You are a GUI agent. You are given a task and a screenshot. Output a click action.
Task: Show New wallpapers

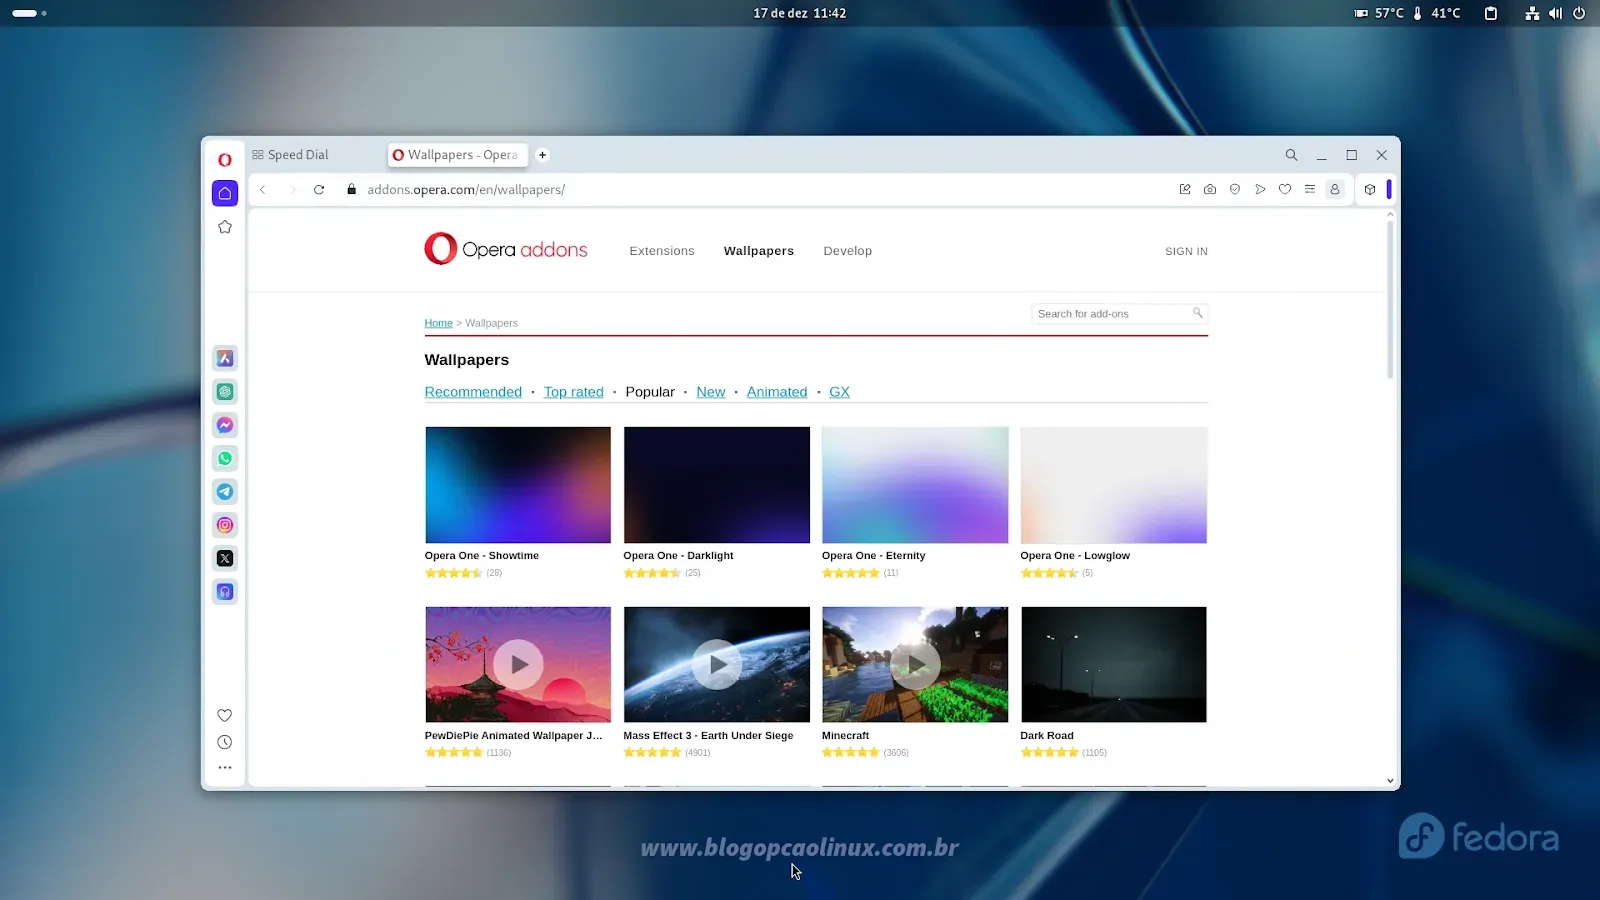pyautogui.click(x=711, y=392)
